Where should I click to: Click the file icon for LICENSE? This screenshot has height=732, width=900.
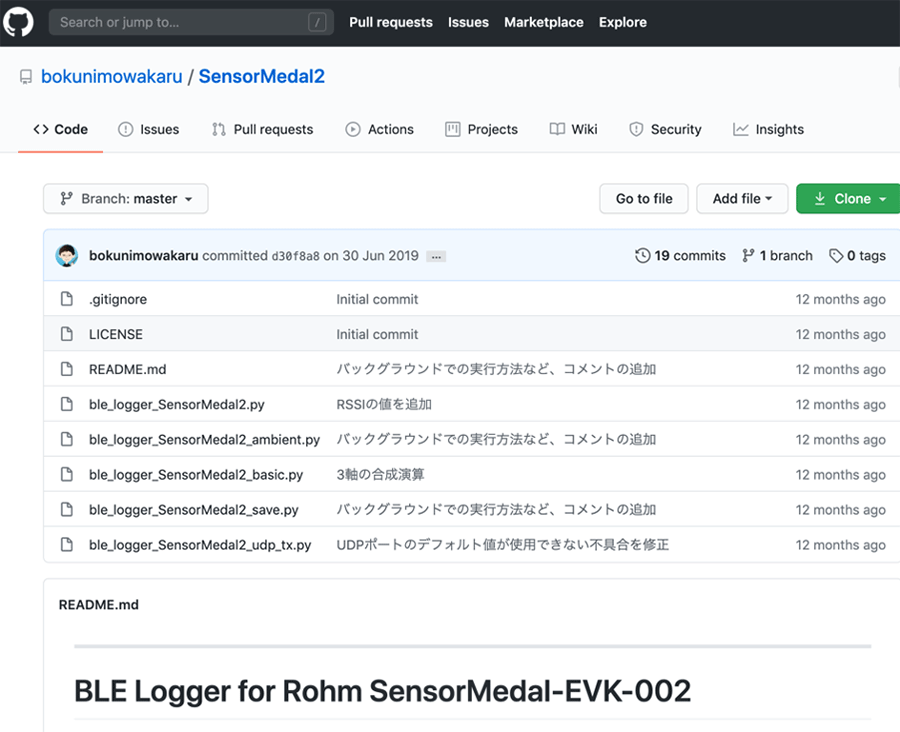[67, 334]
